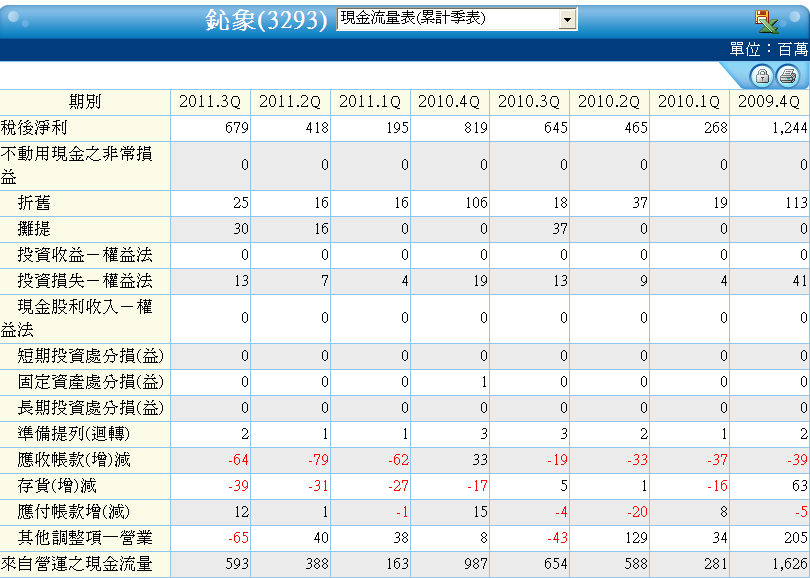Click the 單位：百萬 unit label

pos(769,50)
